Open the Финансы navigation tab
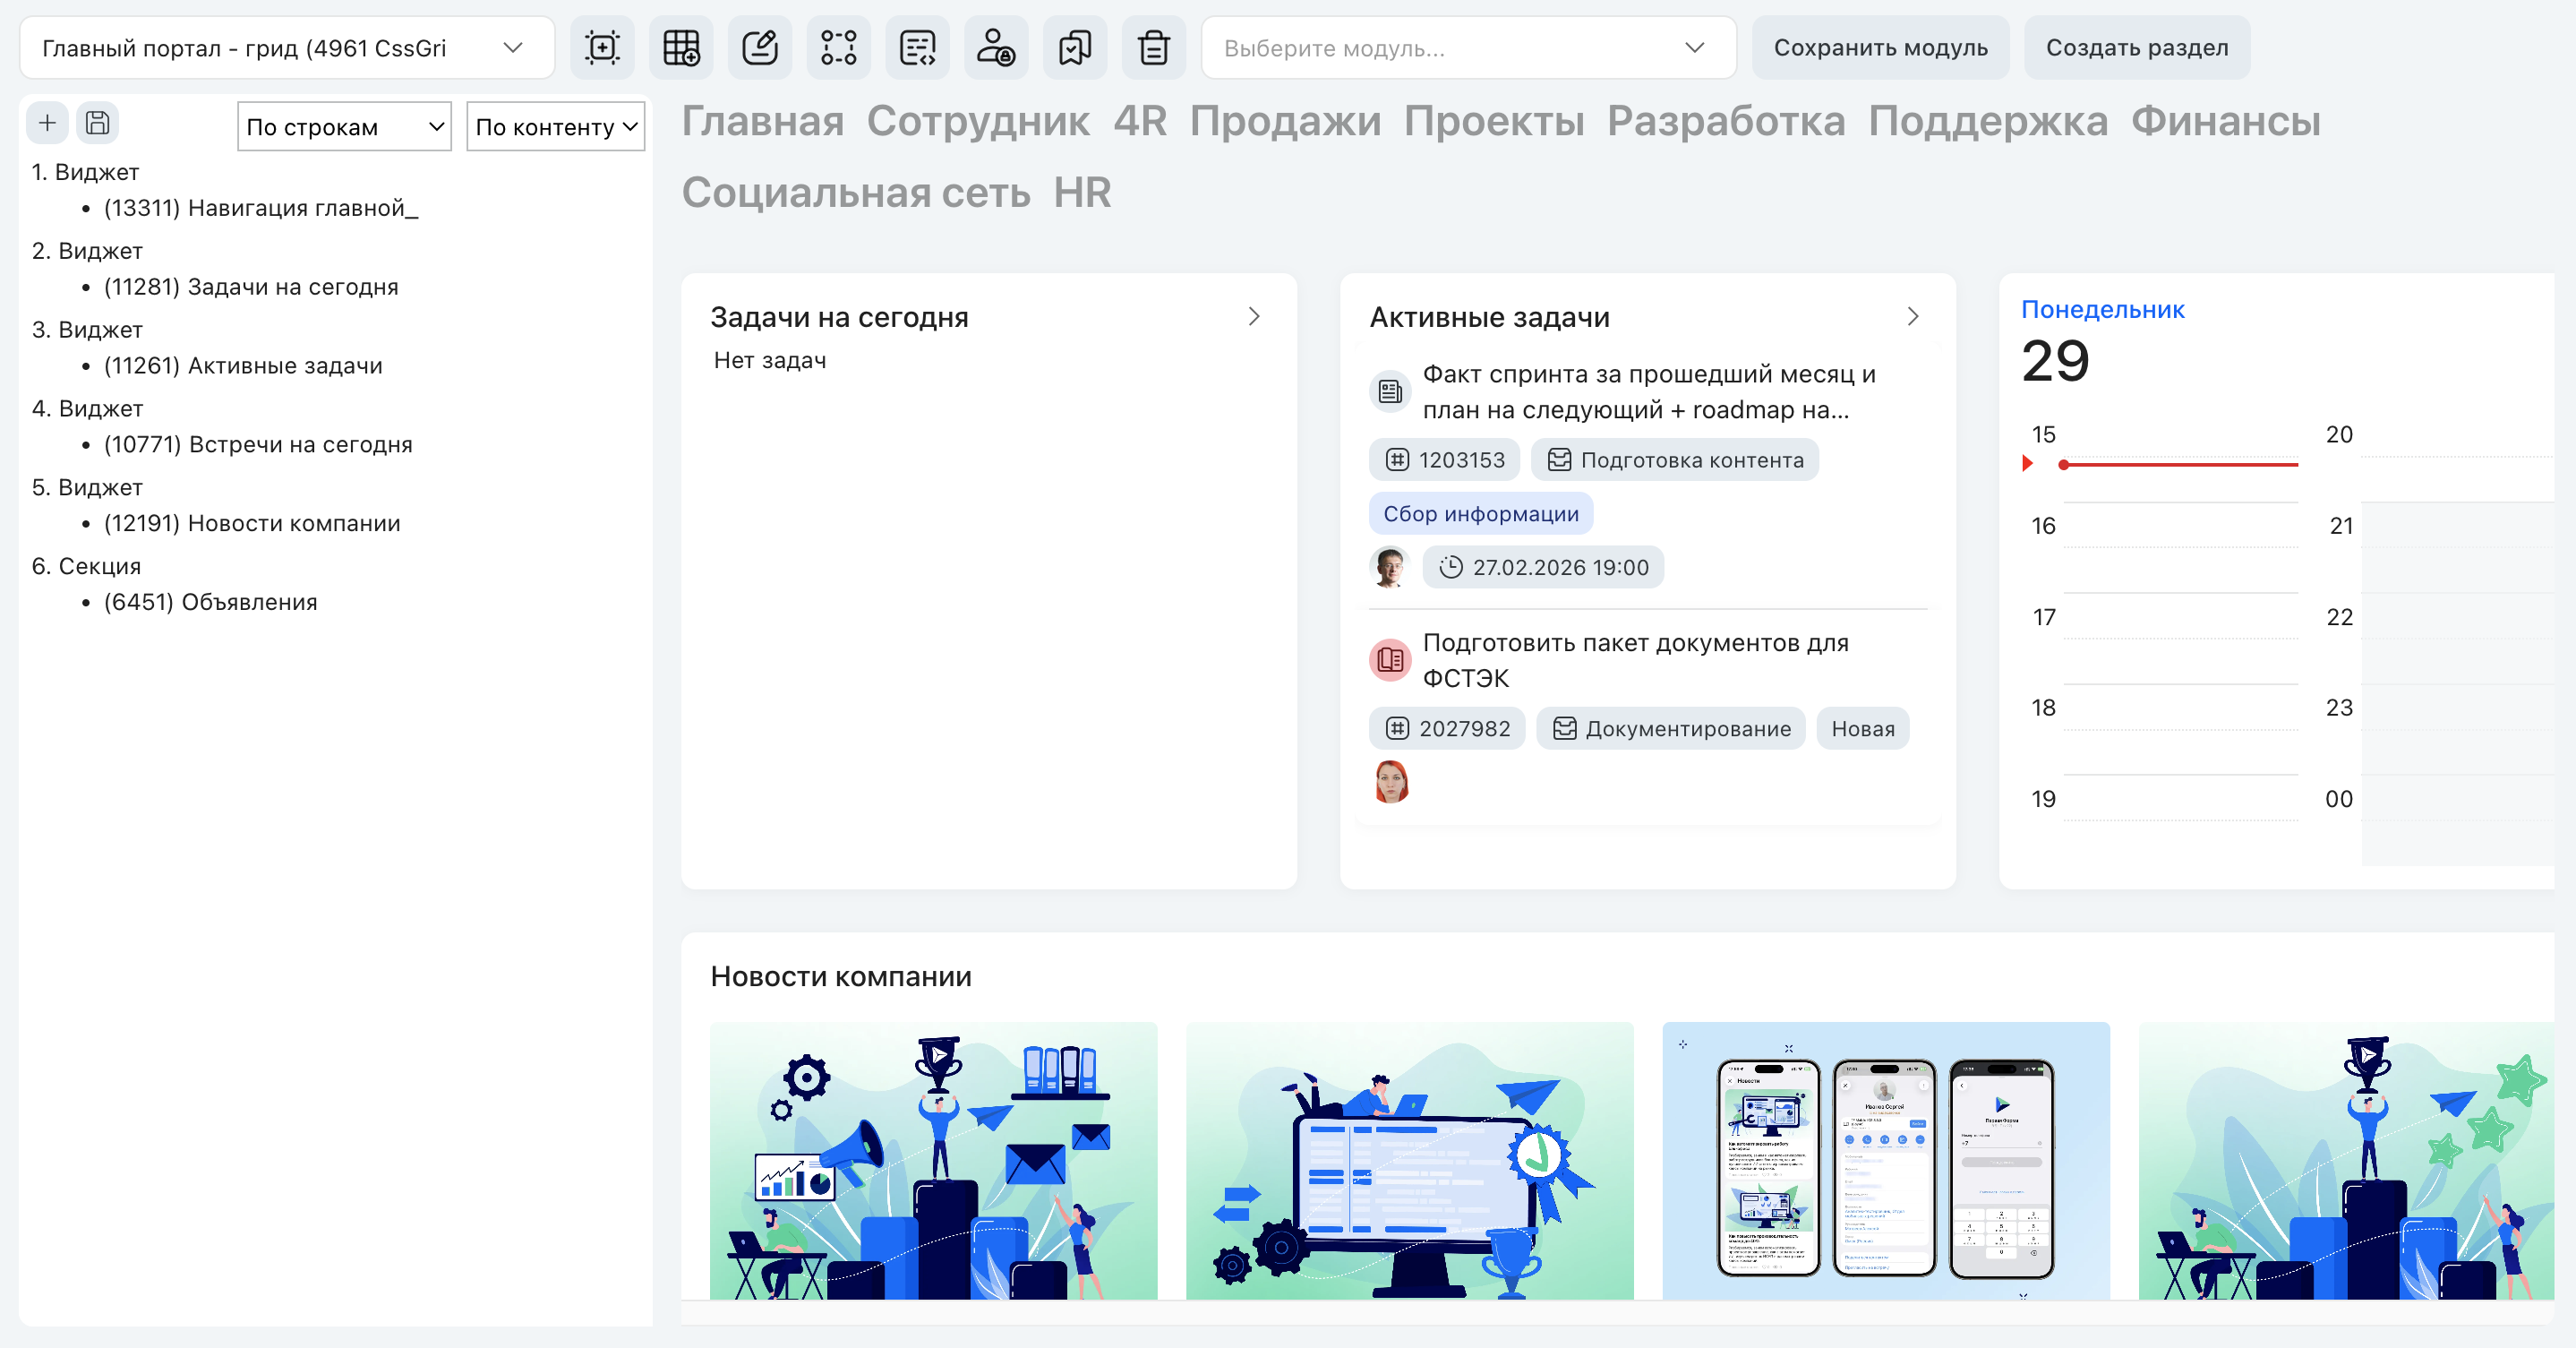This screenshot has width=2576, height=1348. coord(2225,121)
